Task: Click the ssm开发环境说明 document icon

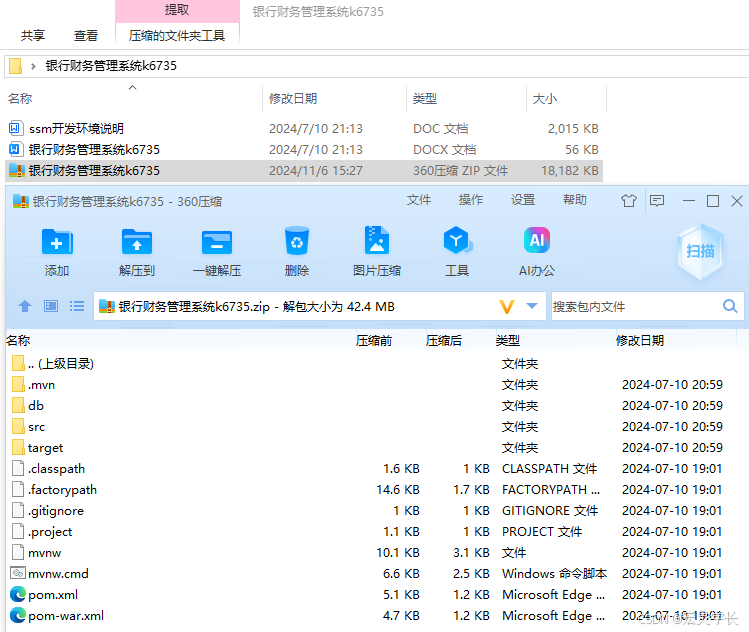Action: [x=15, y=128]
